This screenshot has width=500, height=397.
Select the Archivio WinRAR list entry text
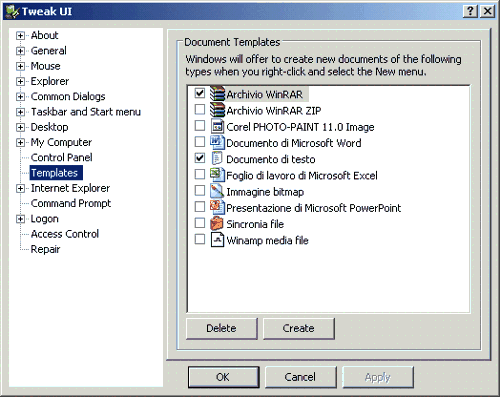click(x=265, y=94)
